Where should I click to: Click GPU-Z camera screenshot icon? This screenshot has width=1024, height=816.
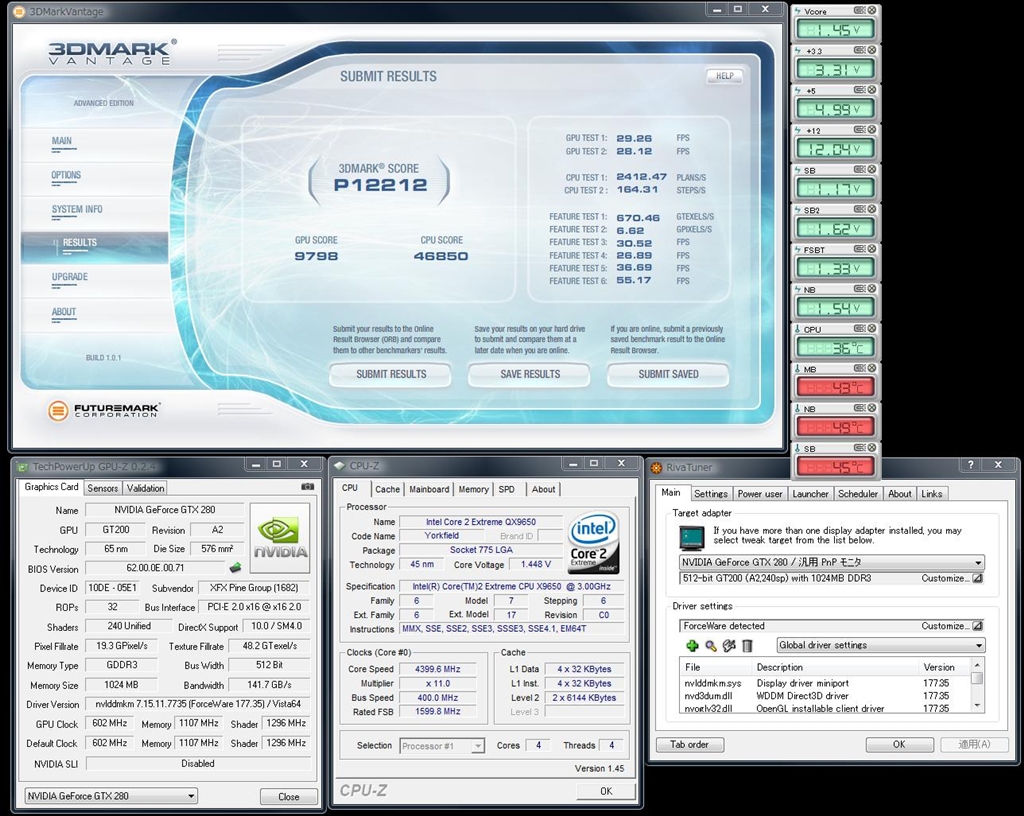(x=308, y=487)
